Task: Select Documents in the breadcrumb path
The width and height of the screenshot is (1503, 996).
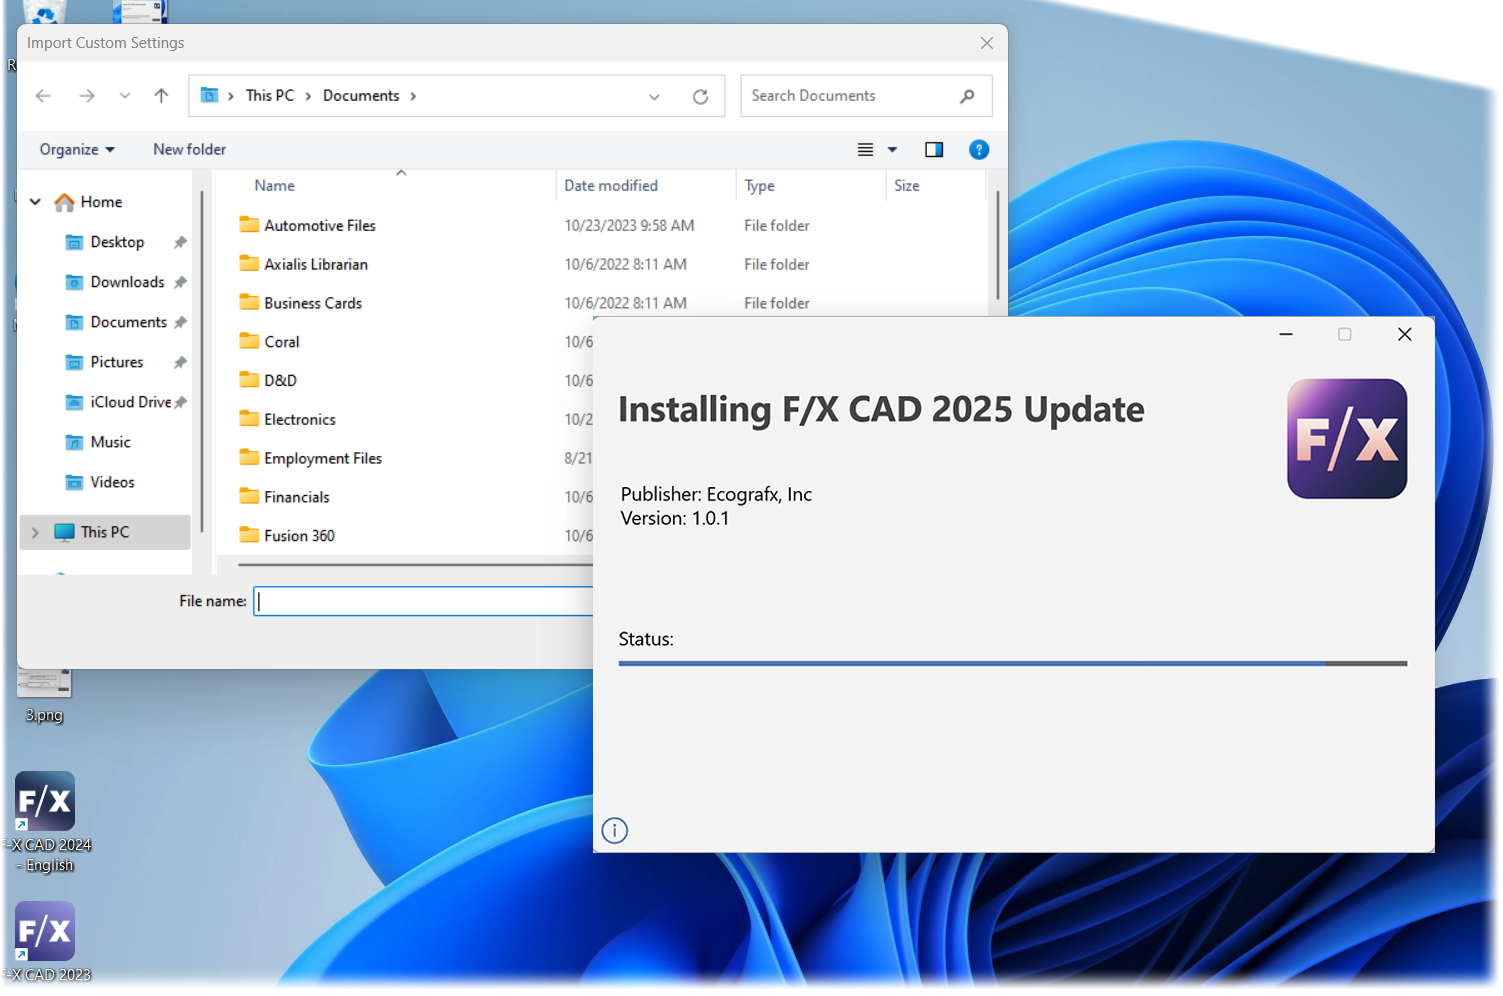Action: click(361, 95)
